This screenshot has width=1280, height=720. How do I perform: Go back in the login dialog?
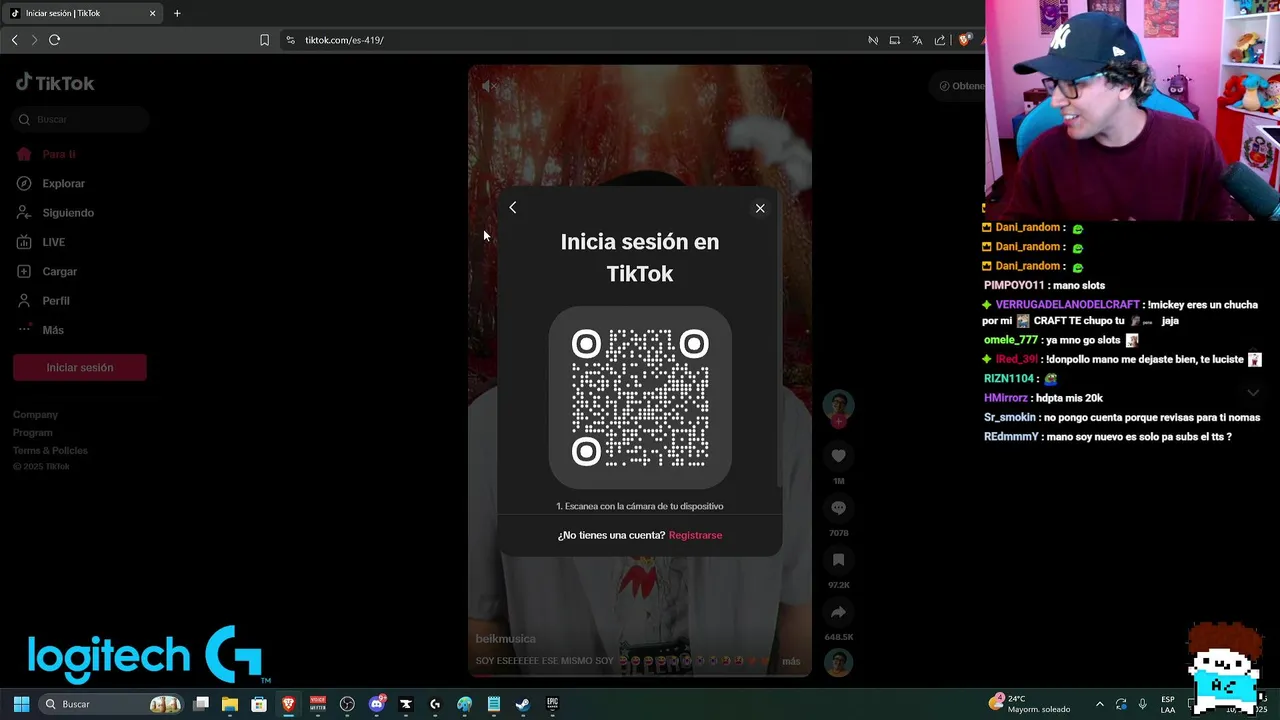513,207
